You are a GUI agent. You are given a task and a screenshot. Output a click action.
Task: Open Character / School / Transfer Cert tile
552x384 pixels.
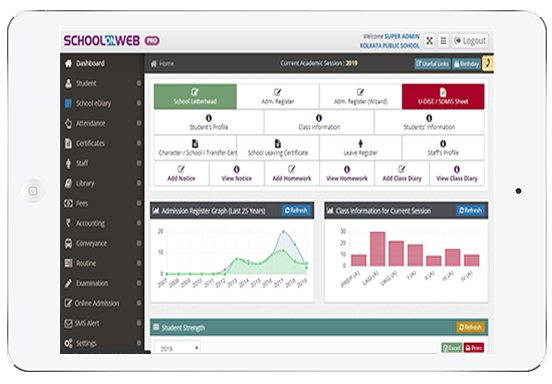coord(195,148)
